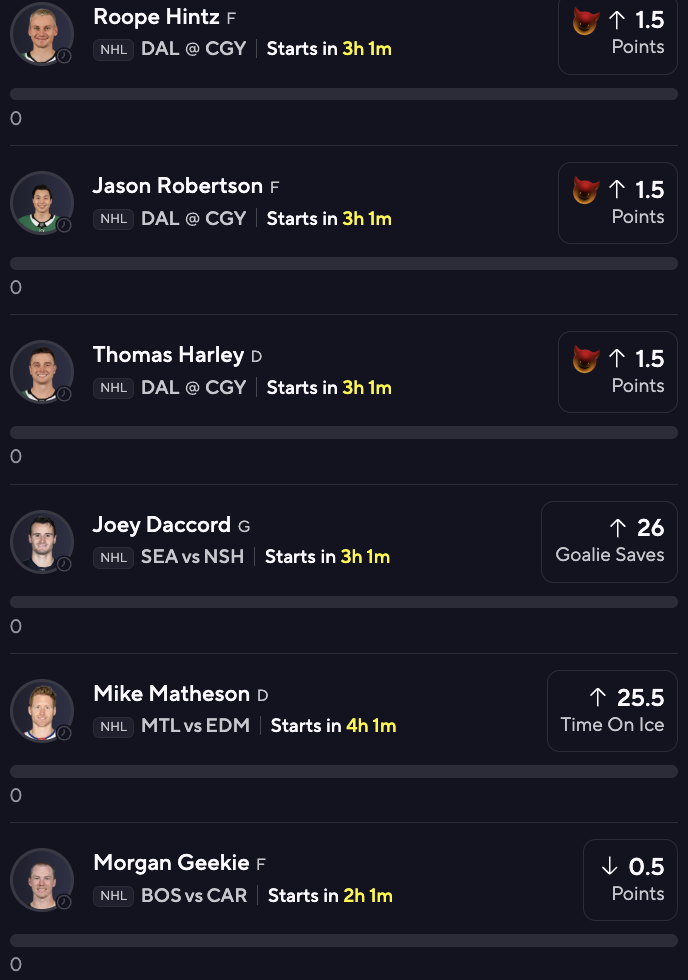Click the up arrow on Mike Matheson's pick
The image size is (688, 980).
click(597, 698)
